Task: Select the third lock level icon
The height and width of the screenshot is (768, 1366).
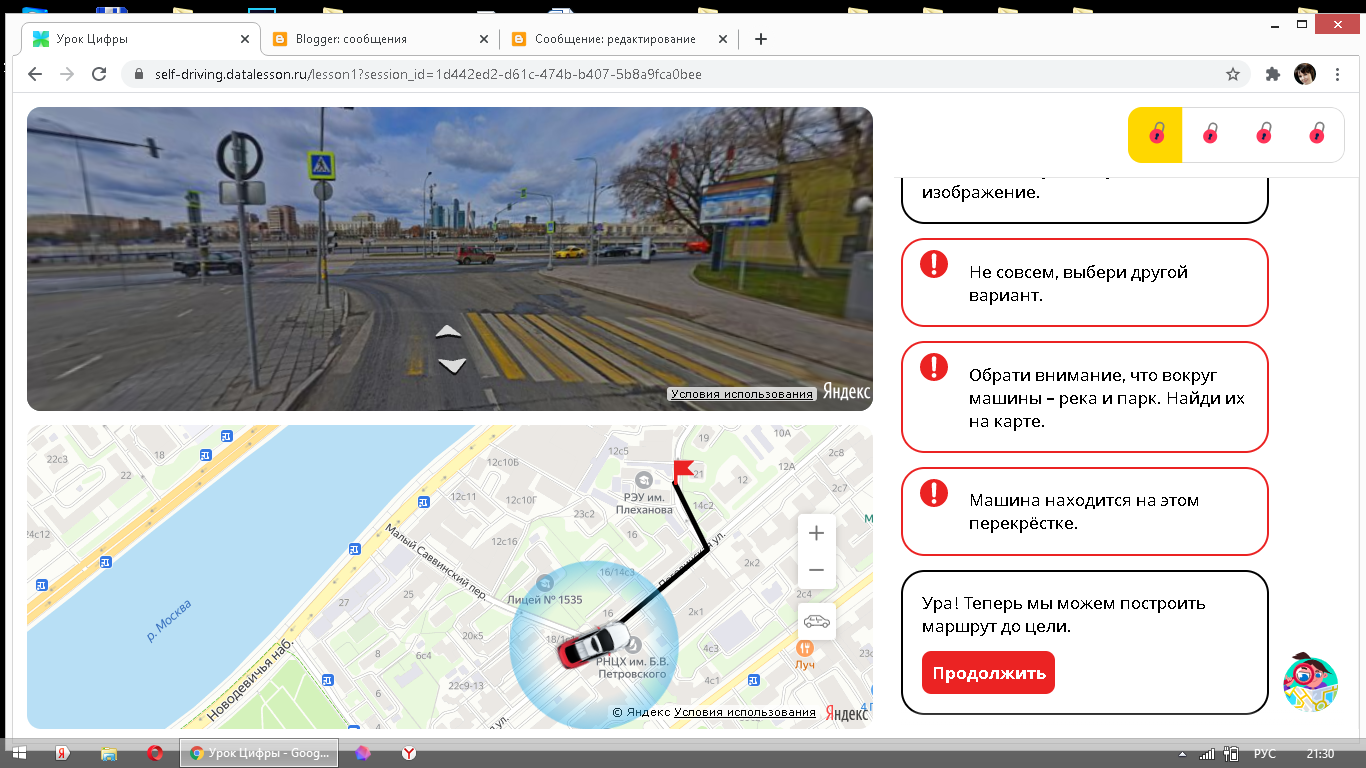Action: 1264,133
